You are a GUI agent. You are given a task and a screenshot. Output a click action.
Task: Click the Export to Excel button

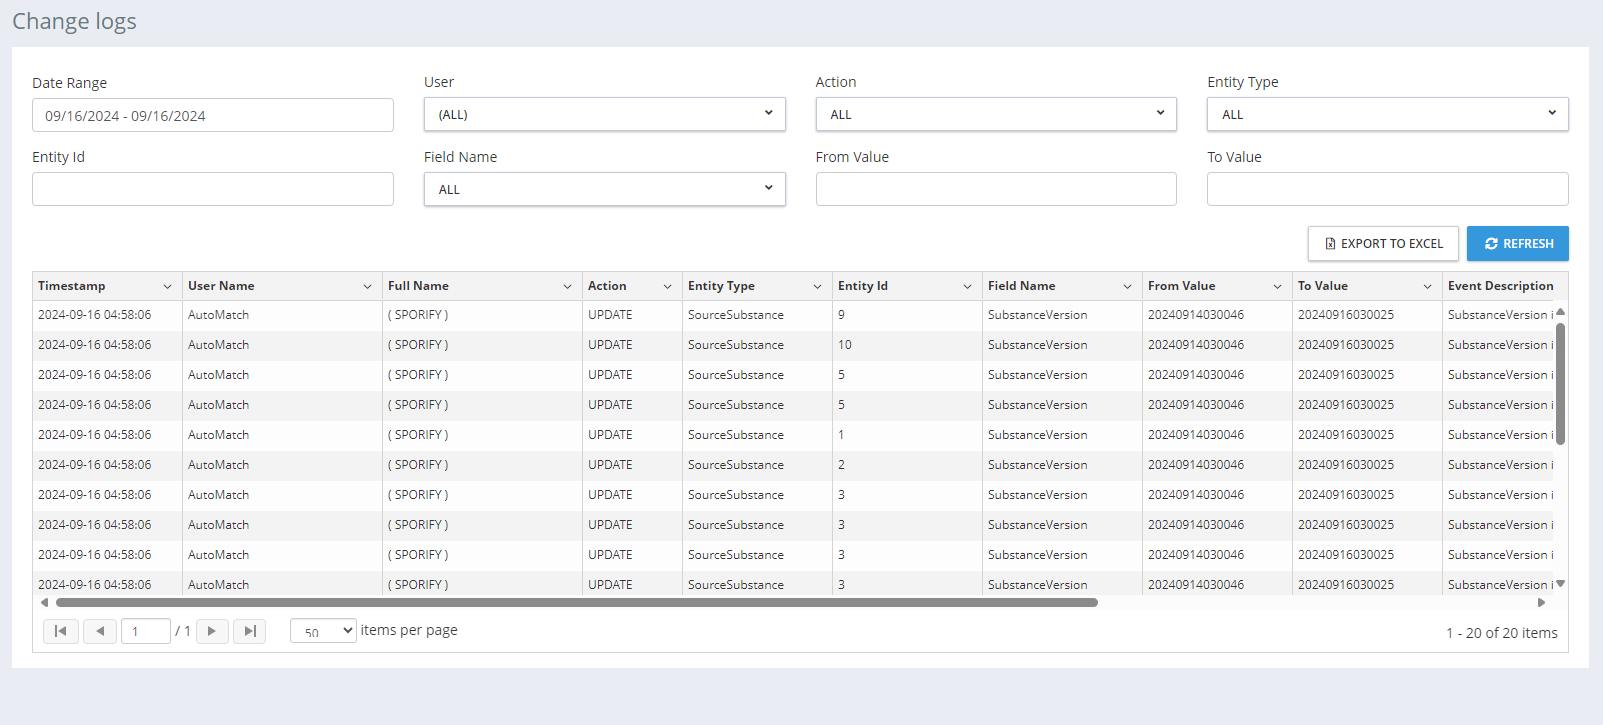point(1383,243)
